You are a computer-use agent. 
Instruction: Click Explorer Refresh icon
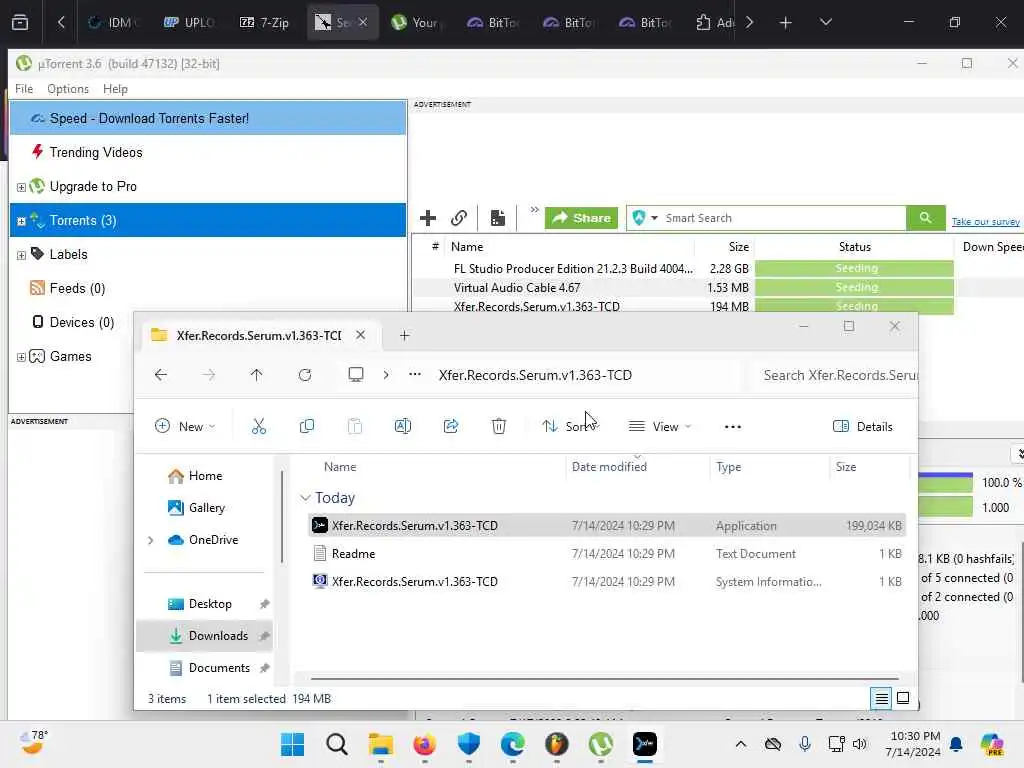coord(304,375)
